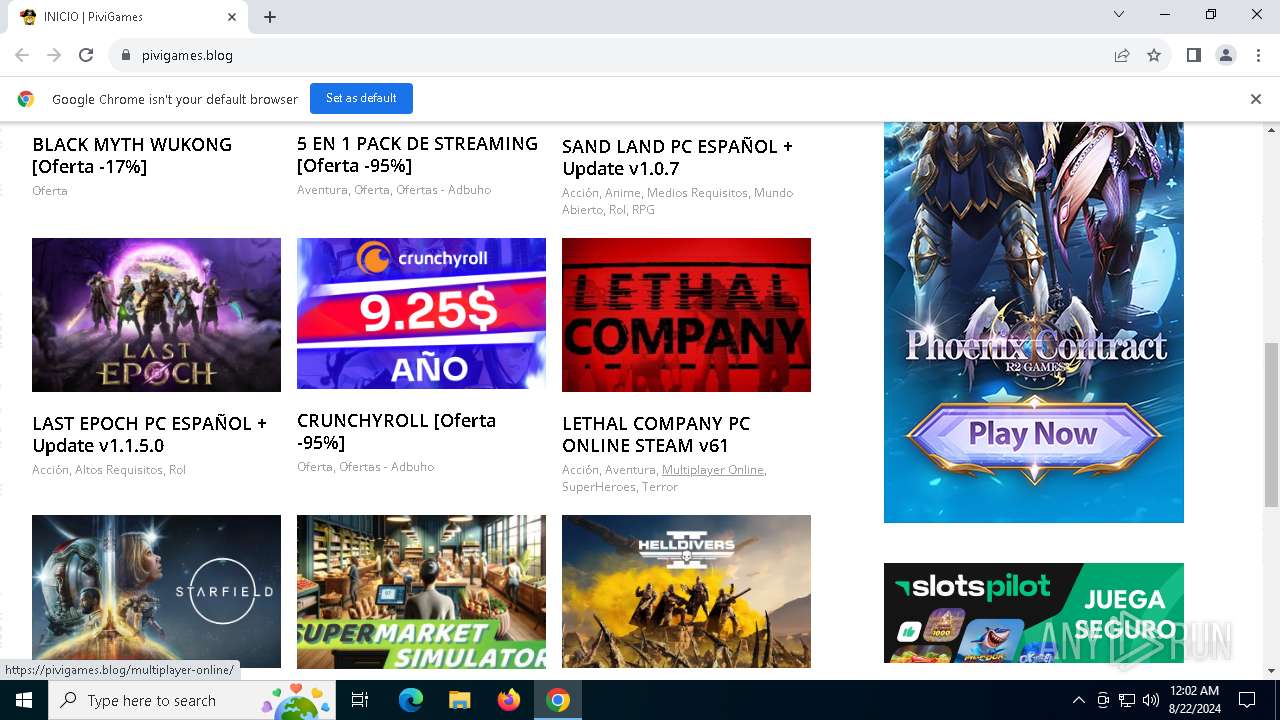Open the Windows Start menu

click(x=24, y=700)
